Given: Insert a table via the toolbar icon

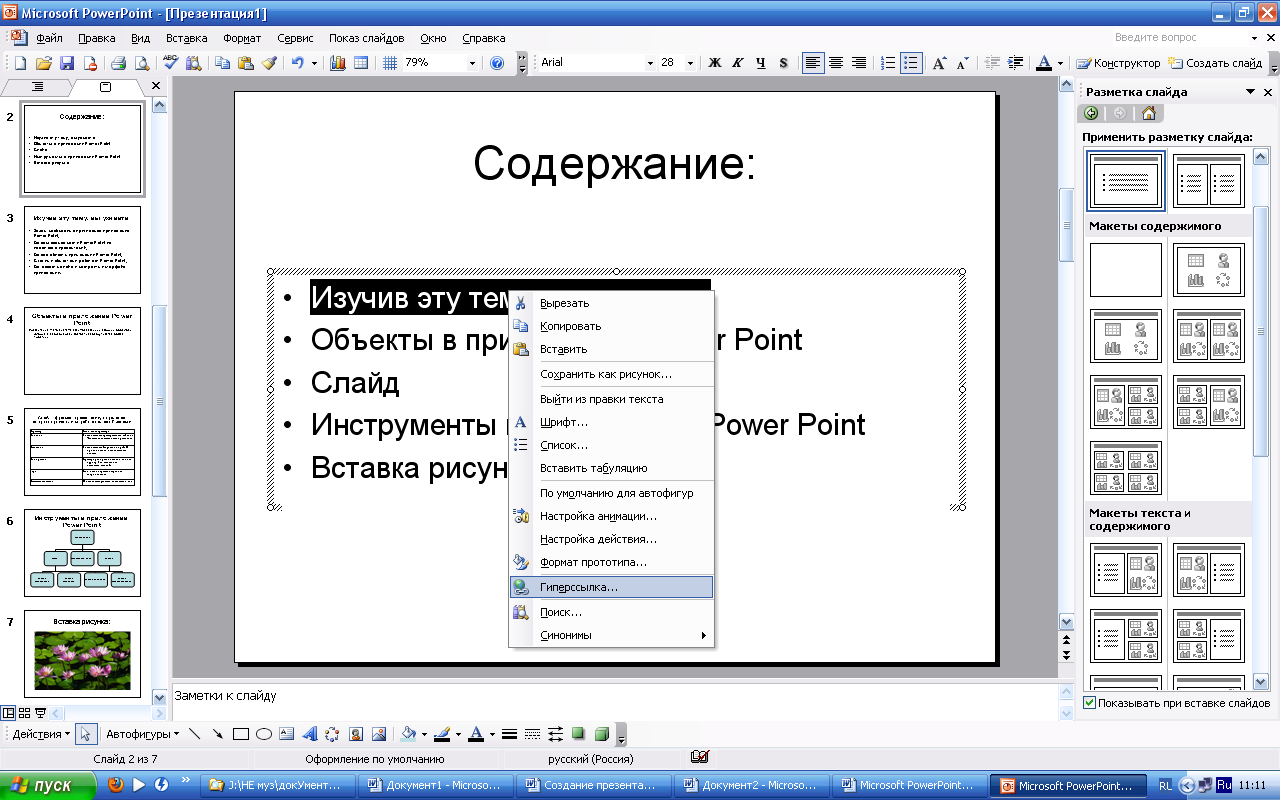Looking at the screenshot, I should point(360,63).
